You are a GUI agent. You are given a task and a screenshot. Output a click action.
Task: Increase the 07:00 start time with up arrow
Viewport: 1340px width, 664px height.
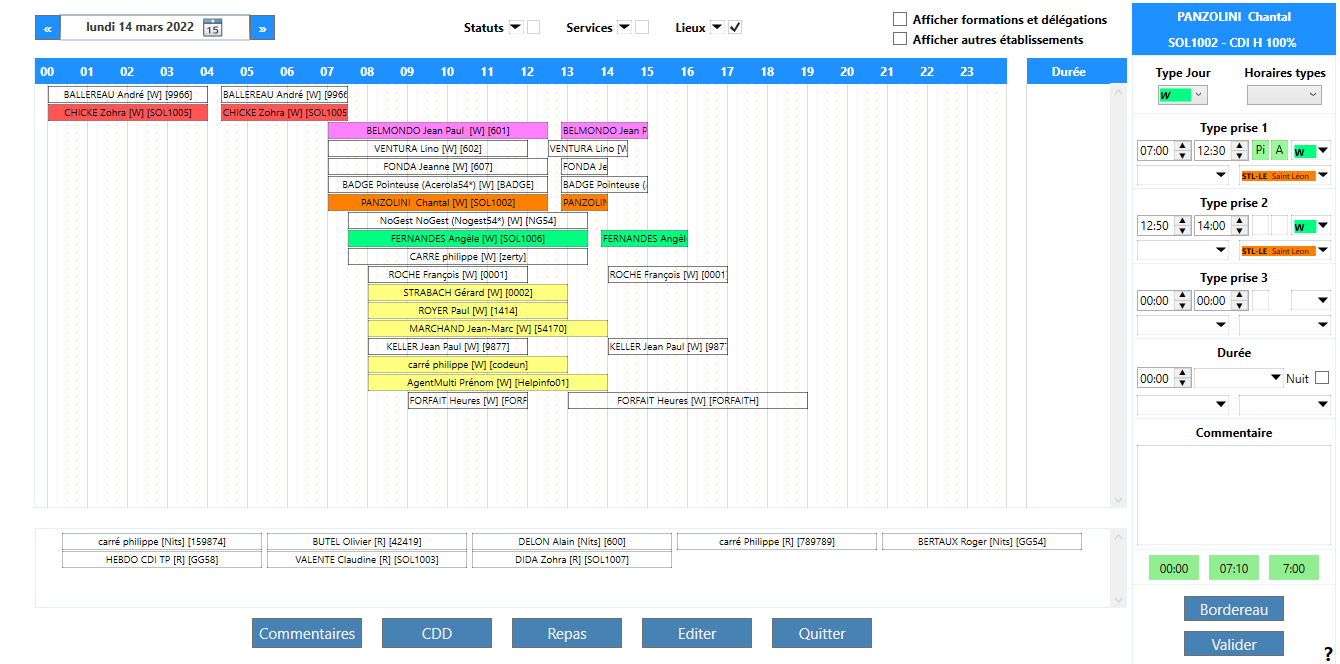pyautogui.click(x=1182, y=146)
